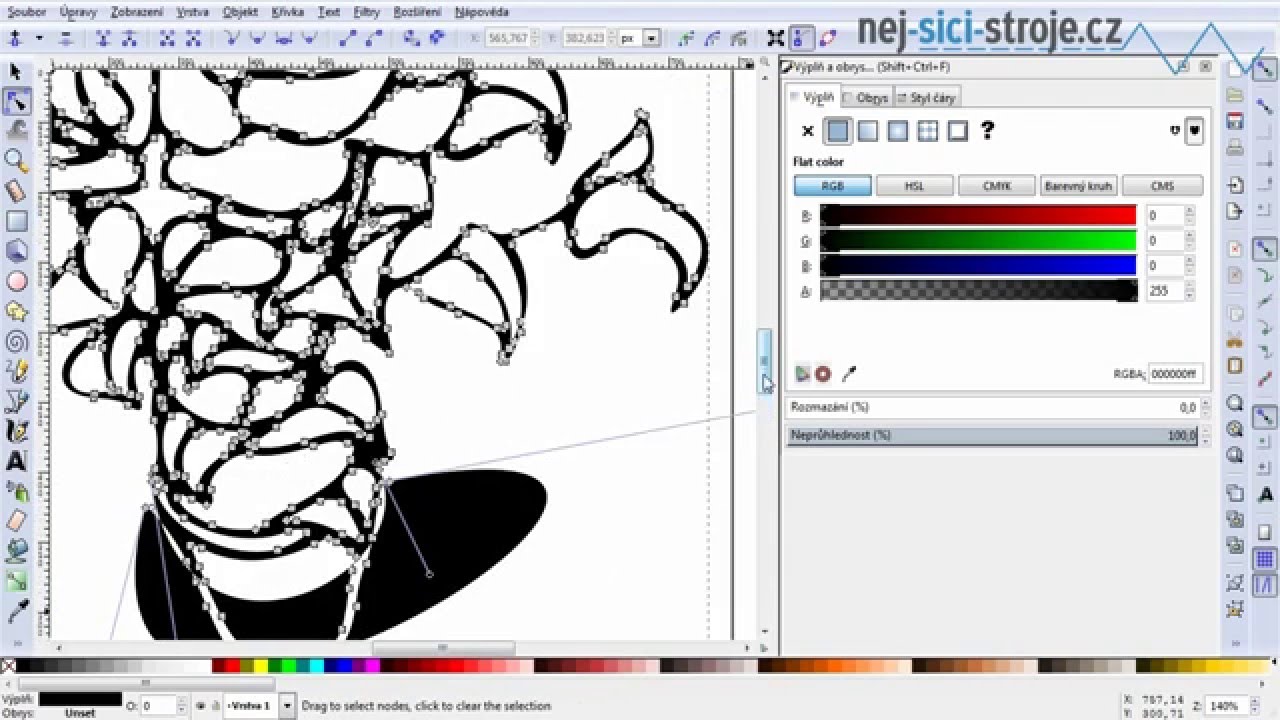The image size is (1280, 720).
Task: Choose Pattern paint type
Action: pos(928,131)
